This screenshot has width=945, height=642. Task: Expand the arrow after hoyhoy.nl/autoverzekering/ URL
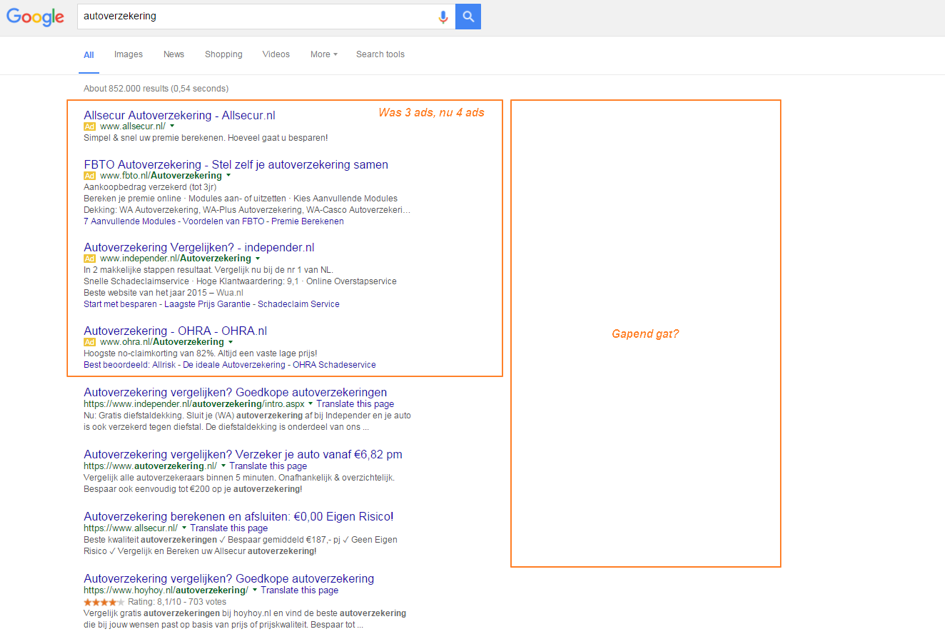tap(255, 590)
